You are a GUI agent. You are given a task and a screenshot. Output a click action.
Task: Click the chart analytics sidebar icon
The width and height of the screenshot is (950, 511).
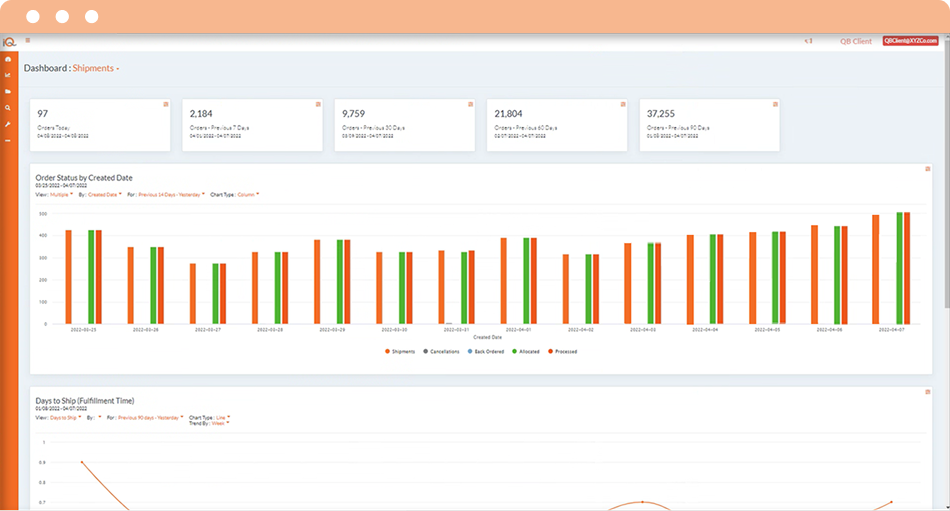[8, 75]
